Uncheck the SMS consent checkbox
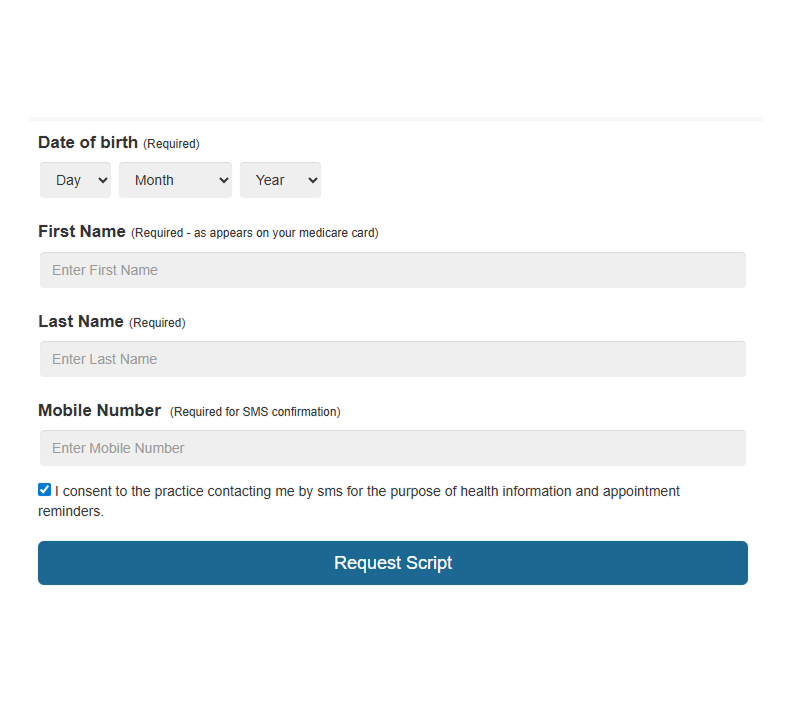792x711 pixels. 45,490
